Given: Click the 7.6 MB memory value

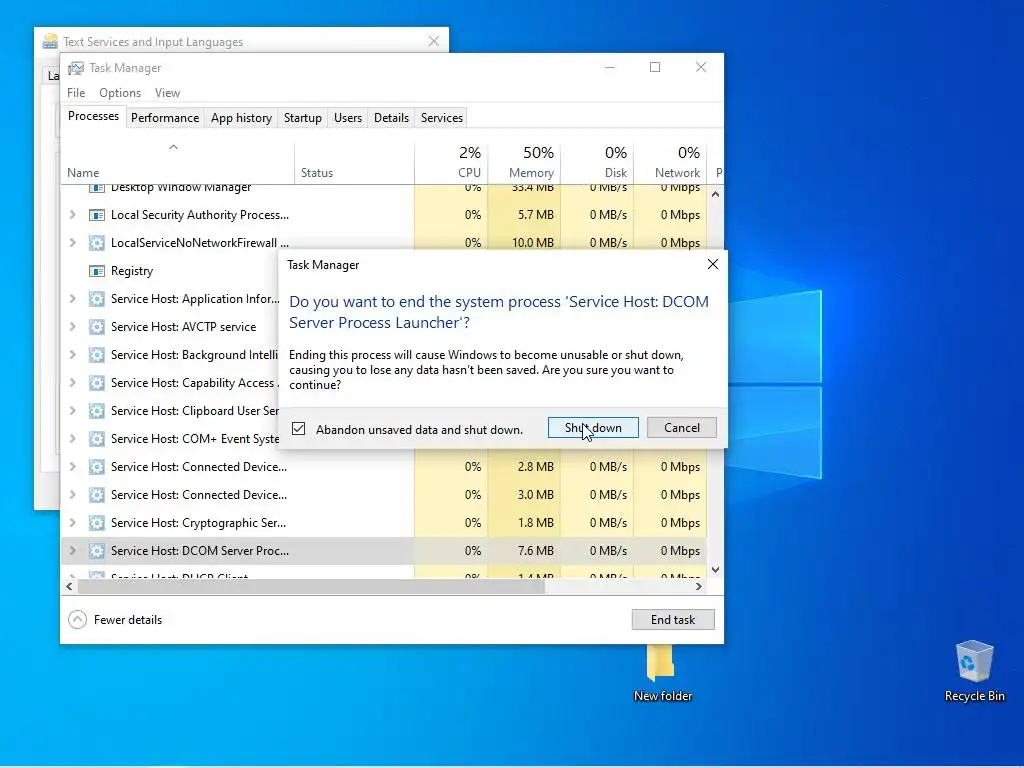Looking at the screenshot, I should [x=536, y=551].
